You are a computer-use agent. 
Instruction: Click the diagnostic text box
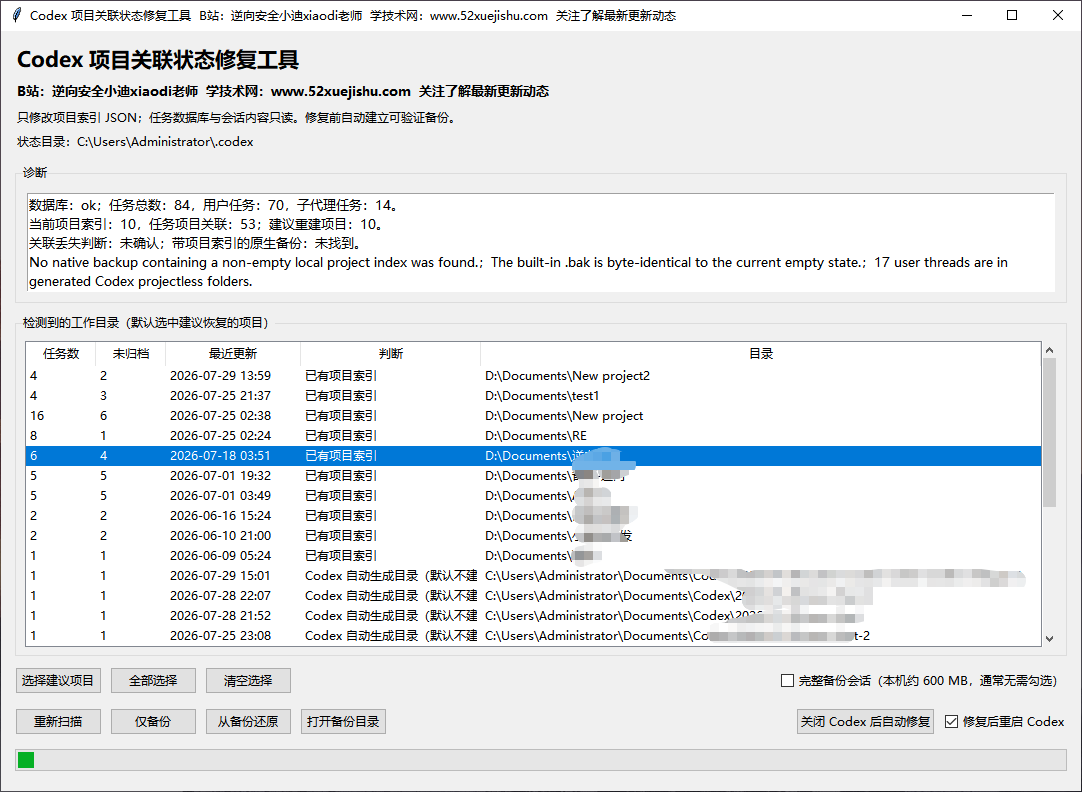coord(541,243)
